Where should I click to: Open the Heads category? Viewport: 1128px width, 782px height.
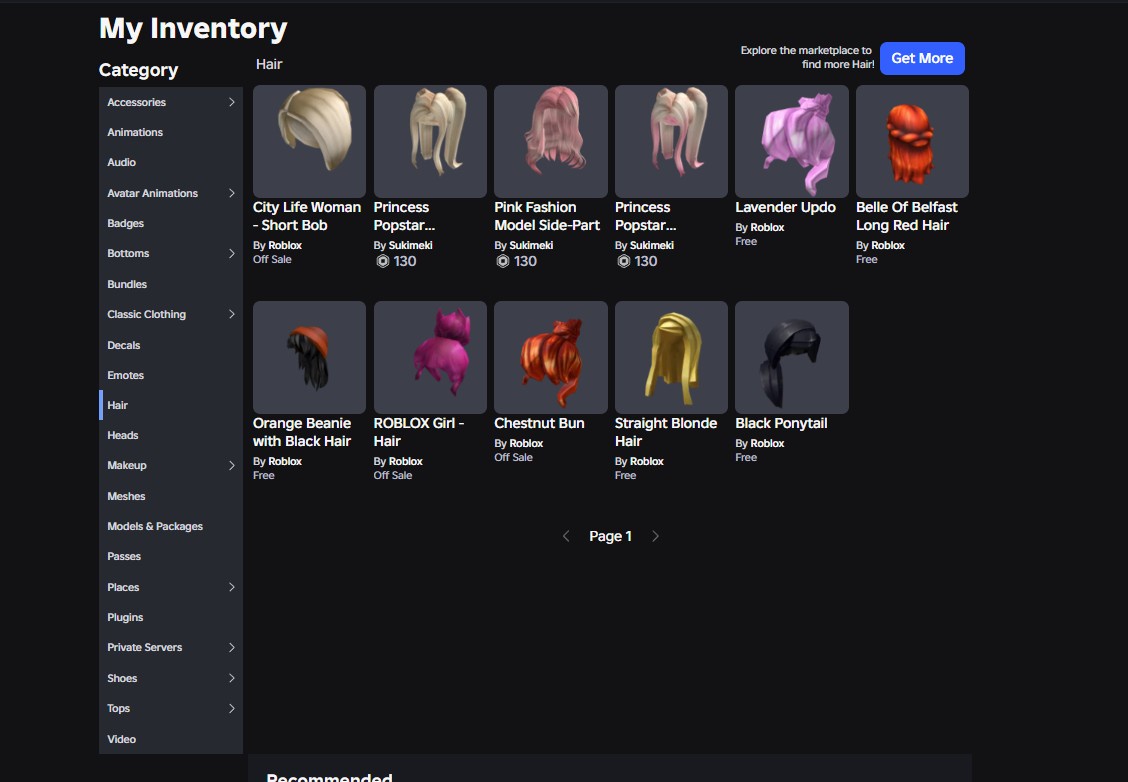click(x=171, y=435)
